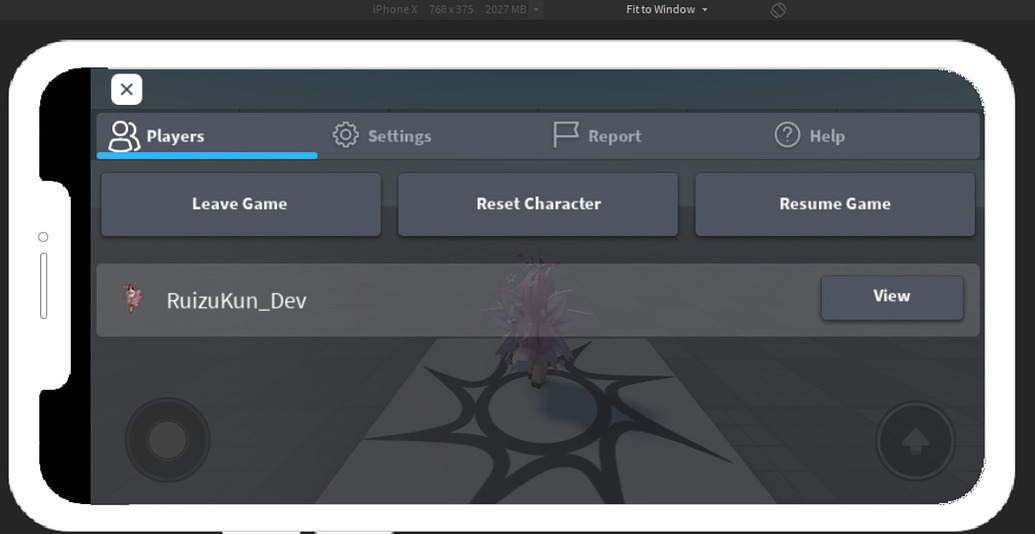Click the Resume Game button
This screenshot has width=1035, height=534.
[835, 204]
